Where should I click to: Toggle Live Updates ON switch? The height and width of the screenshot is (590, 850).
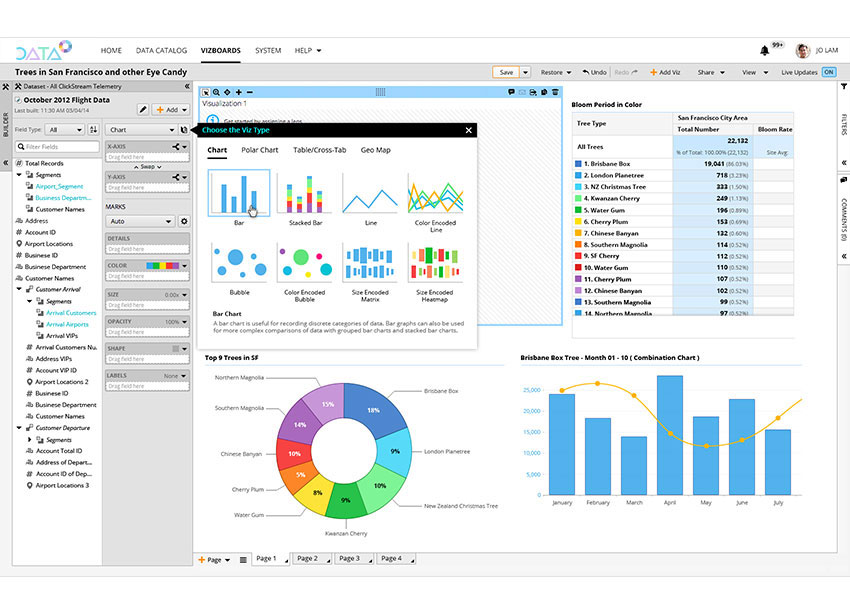[x=828, y=72]
